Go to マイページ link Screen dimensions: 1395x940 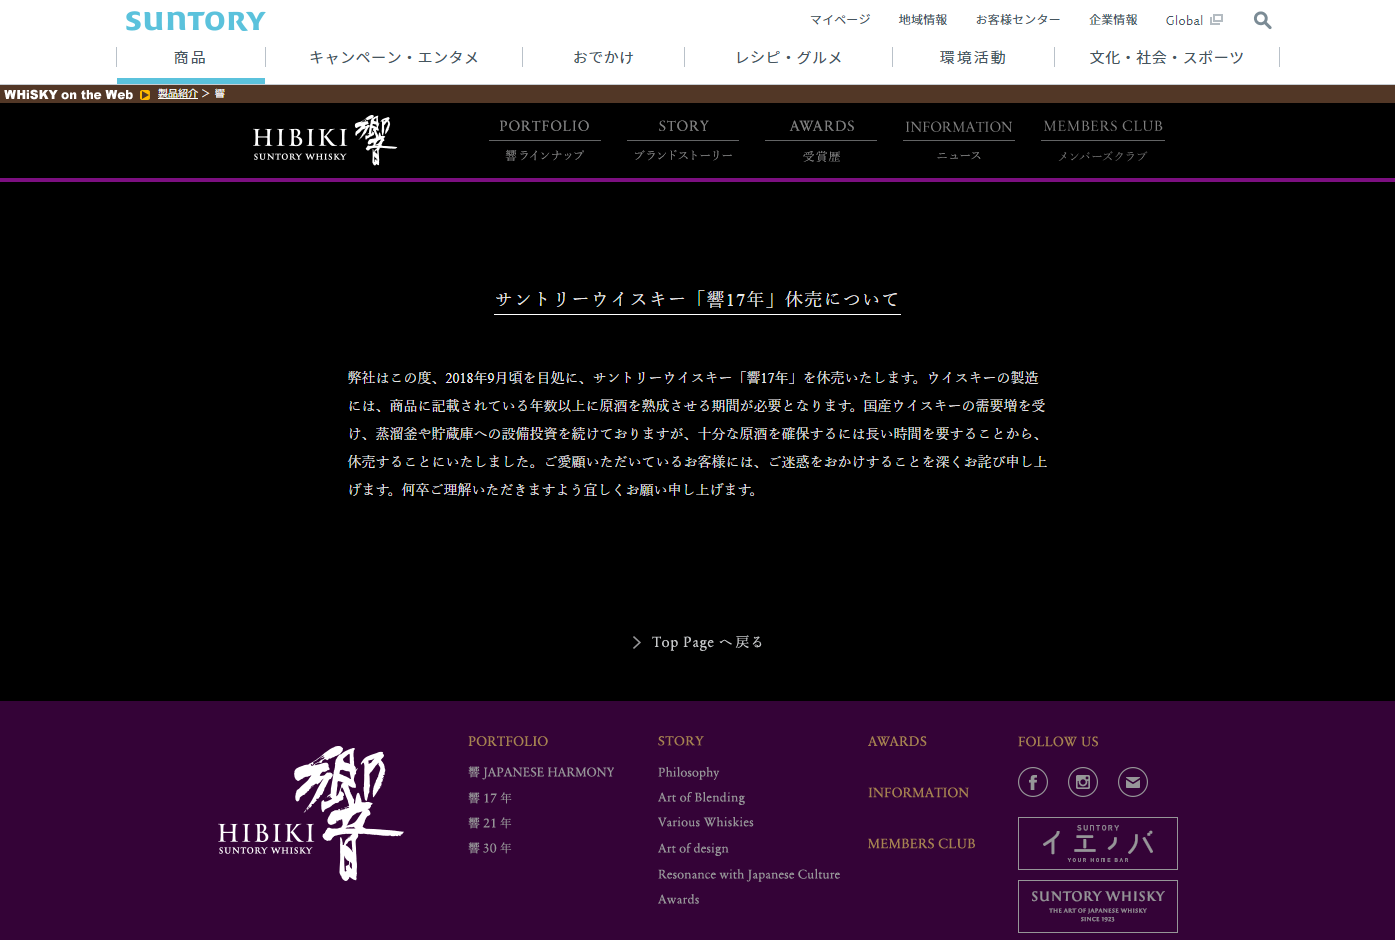point(840,20)
